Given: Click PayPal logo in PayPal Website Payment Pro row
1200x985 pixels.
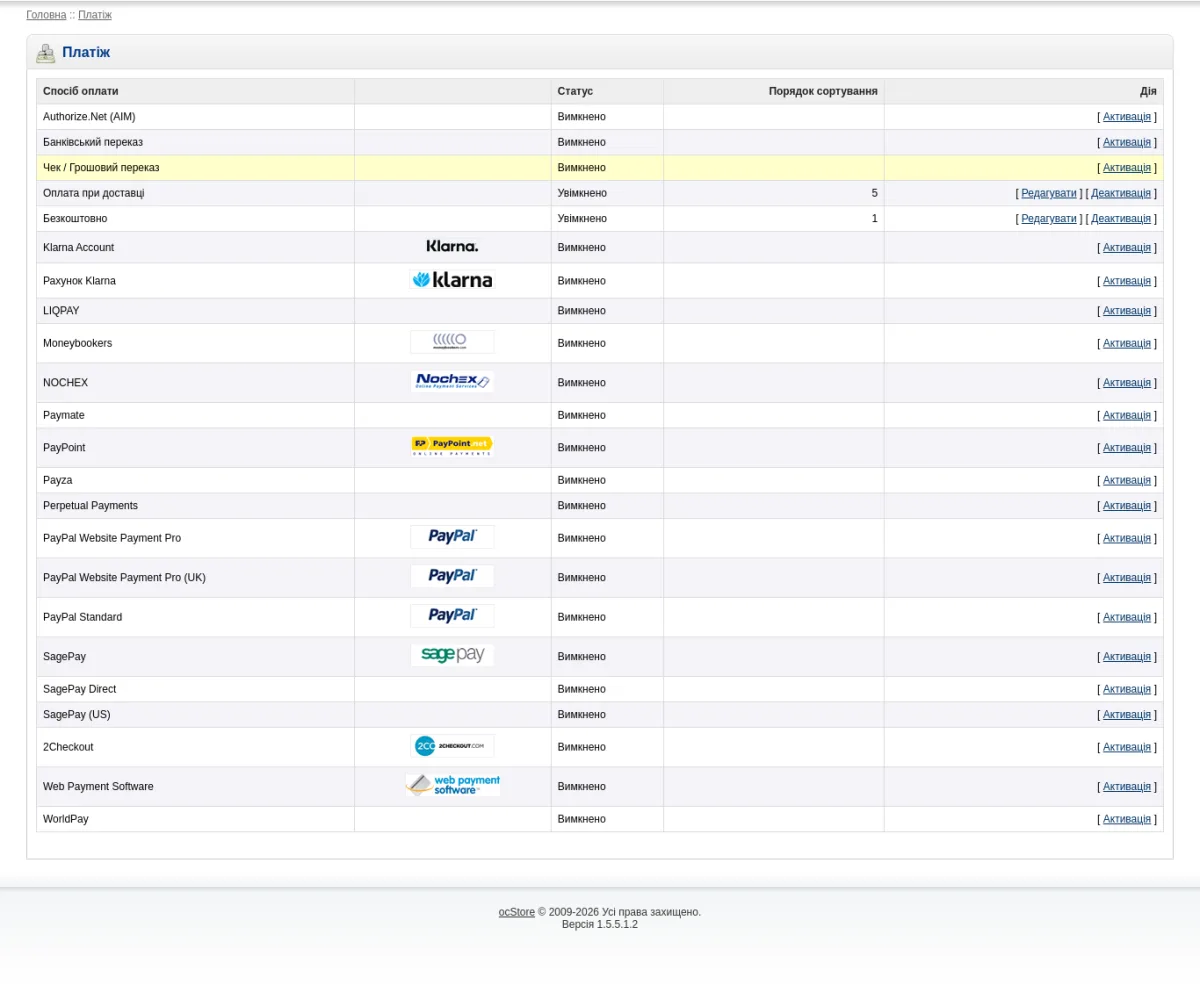Looking at the screenshot, I should 452,537.
